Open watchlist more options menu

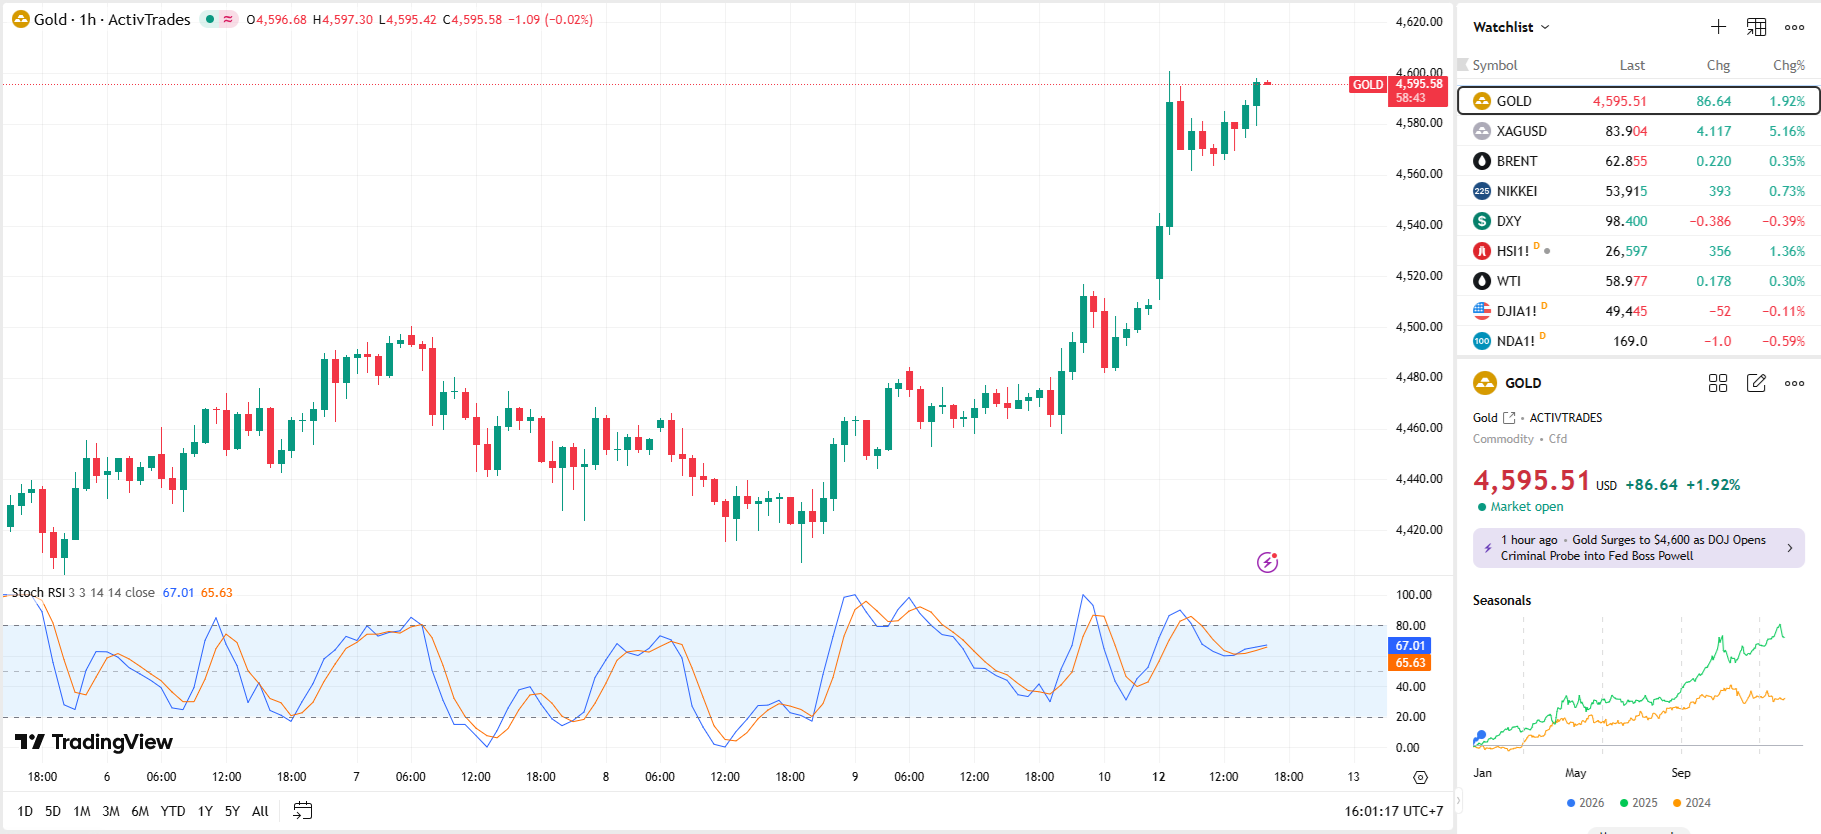click(1794, 27)
